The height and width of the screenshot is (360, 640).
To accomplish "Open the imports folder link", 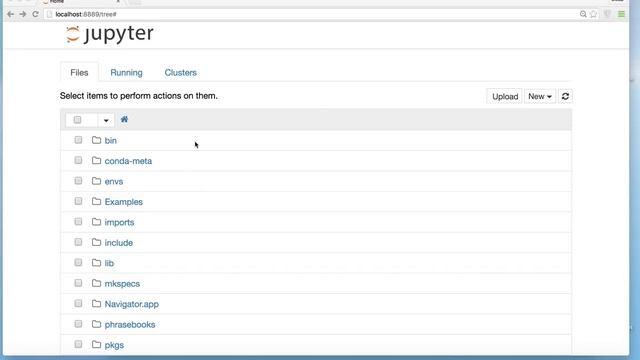I will point(119,222).
